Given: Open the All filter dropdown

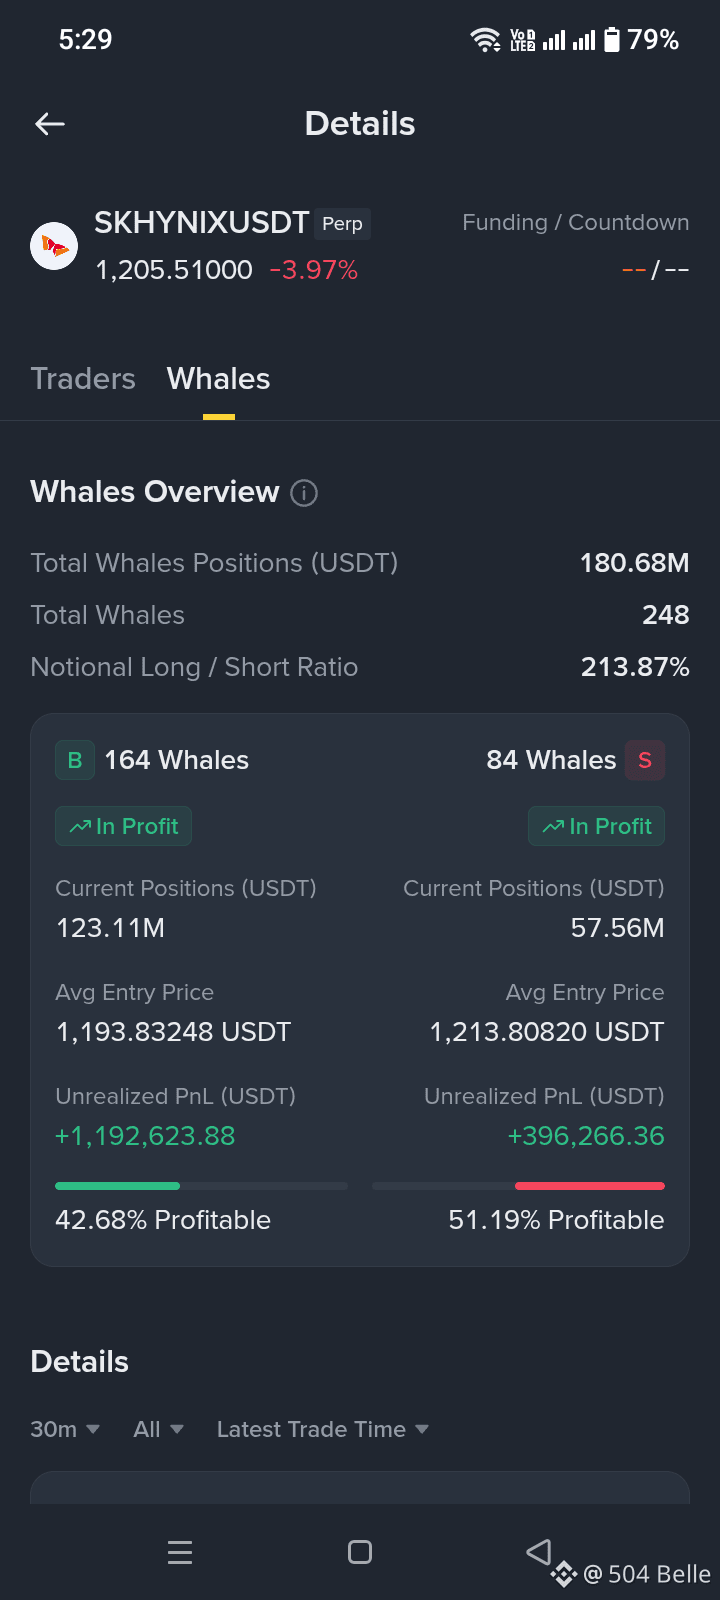Looking at the screenshot, I should click(x=159, y=1429).
